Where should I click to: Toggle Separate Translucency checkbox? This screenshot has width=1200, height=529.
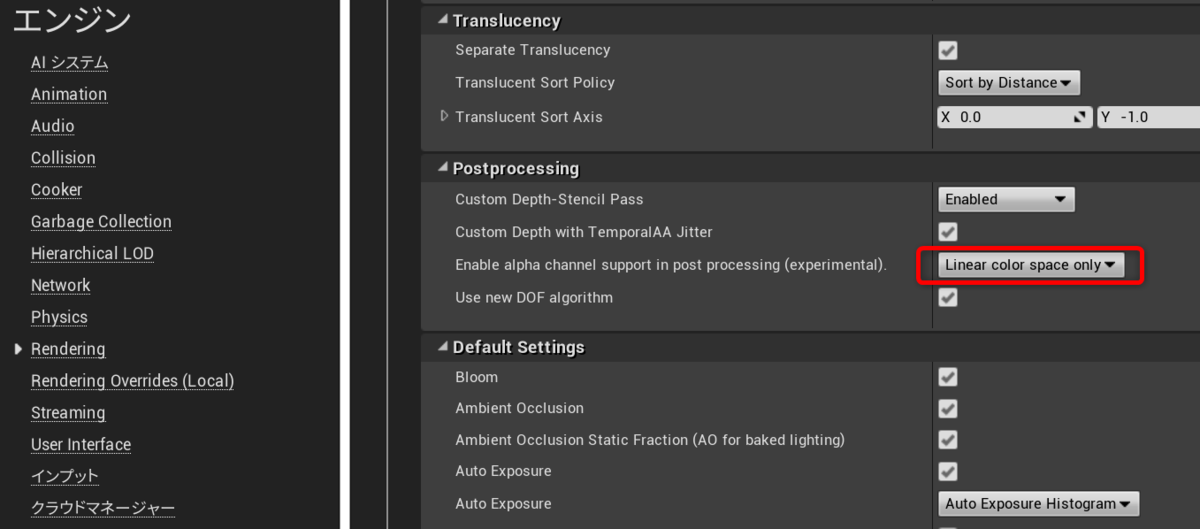pos(947,50)
